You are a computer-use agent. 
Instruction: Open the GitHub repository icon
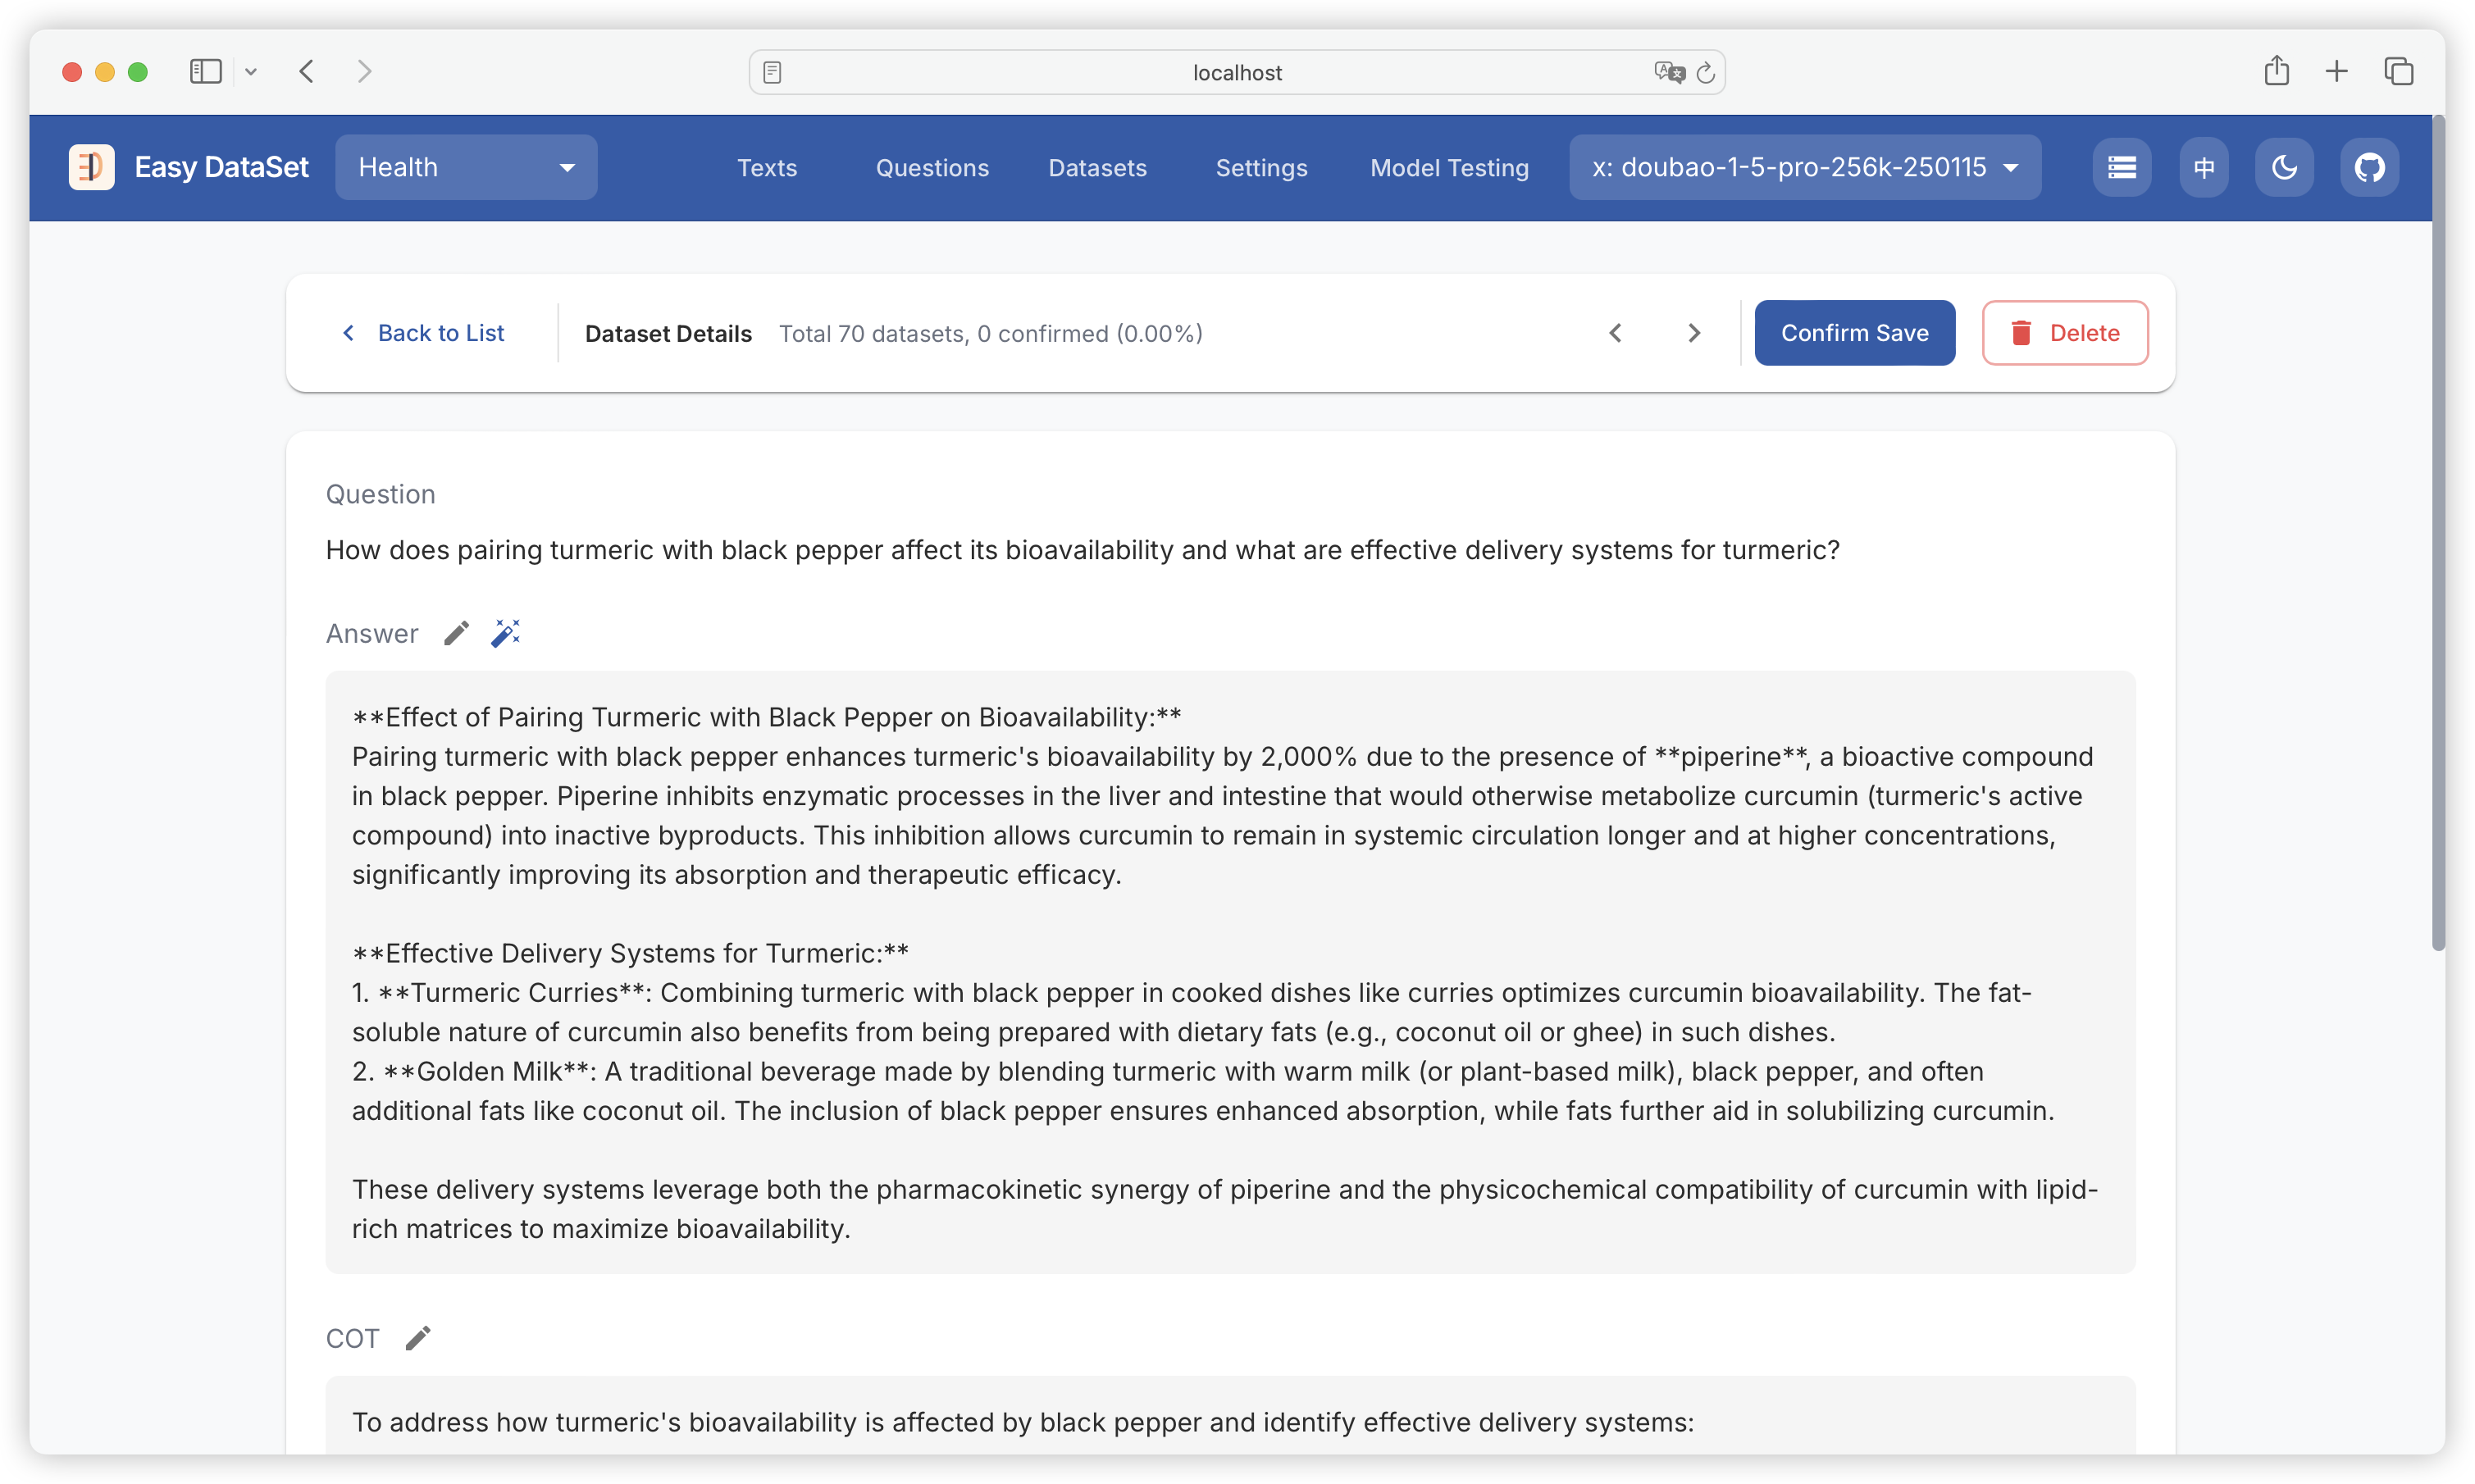point(2369,167)
